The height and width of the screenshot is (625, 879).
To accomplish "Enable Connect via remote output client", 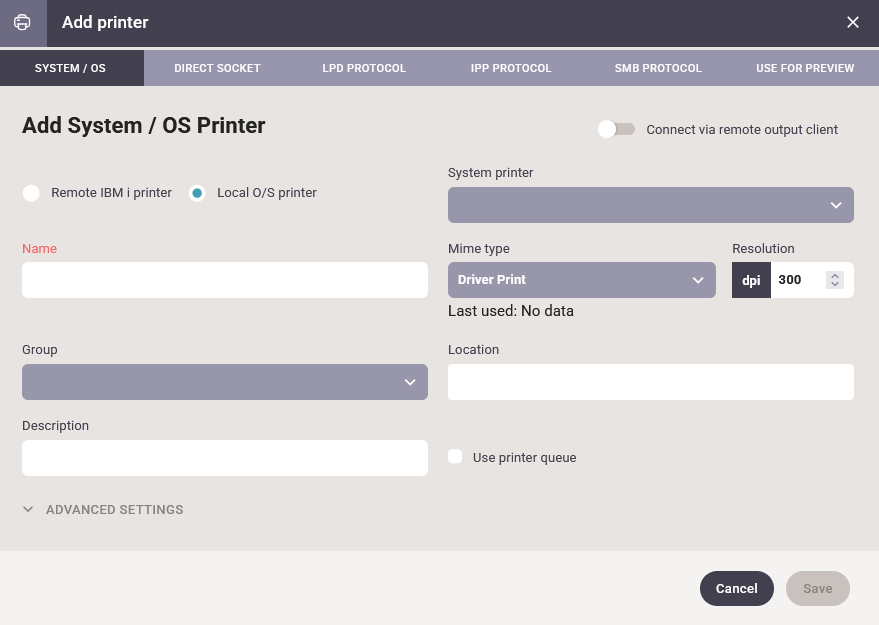I will click(616, 129).
